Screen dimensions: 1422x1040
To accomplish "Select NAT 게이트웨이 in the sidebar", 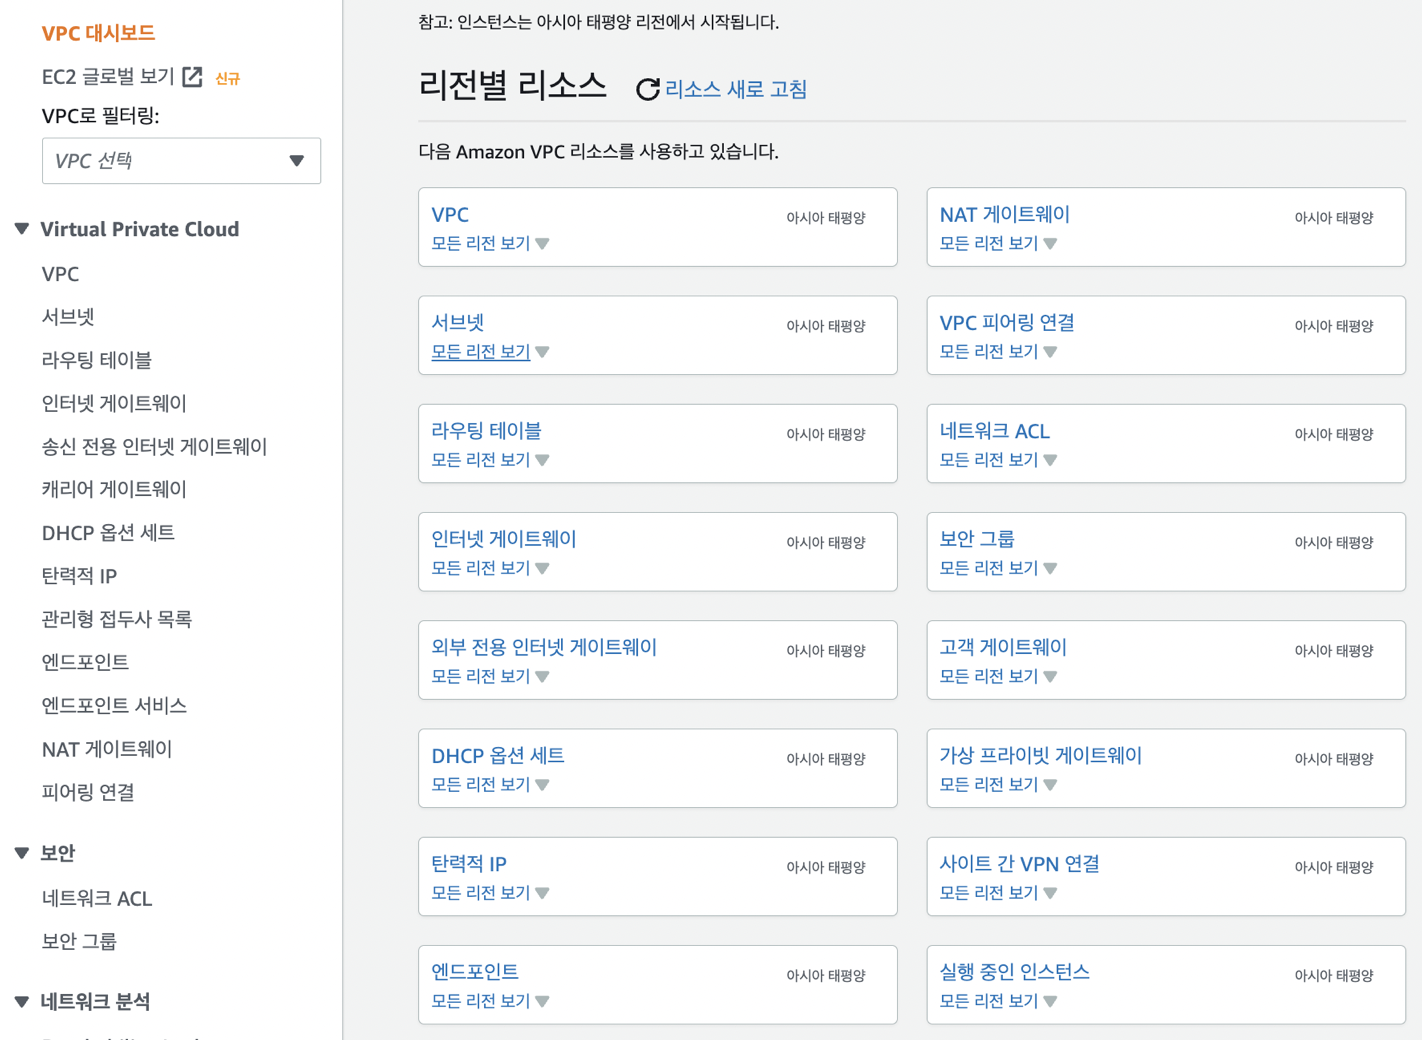I will click(x=107, y=749).
